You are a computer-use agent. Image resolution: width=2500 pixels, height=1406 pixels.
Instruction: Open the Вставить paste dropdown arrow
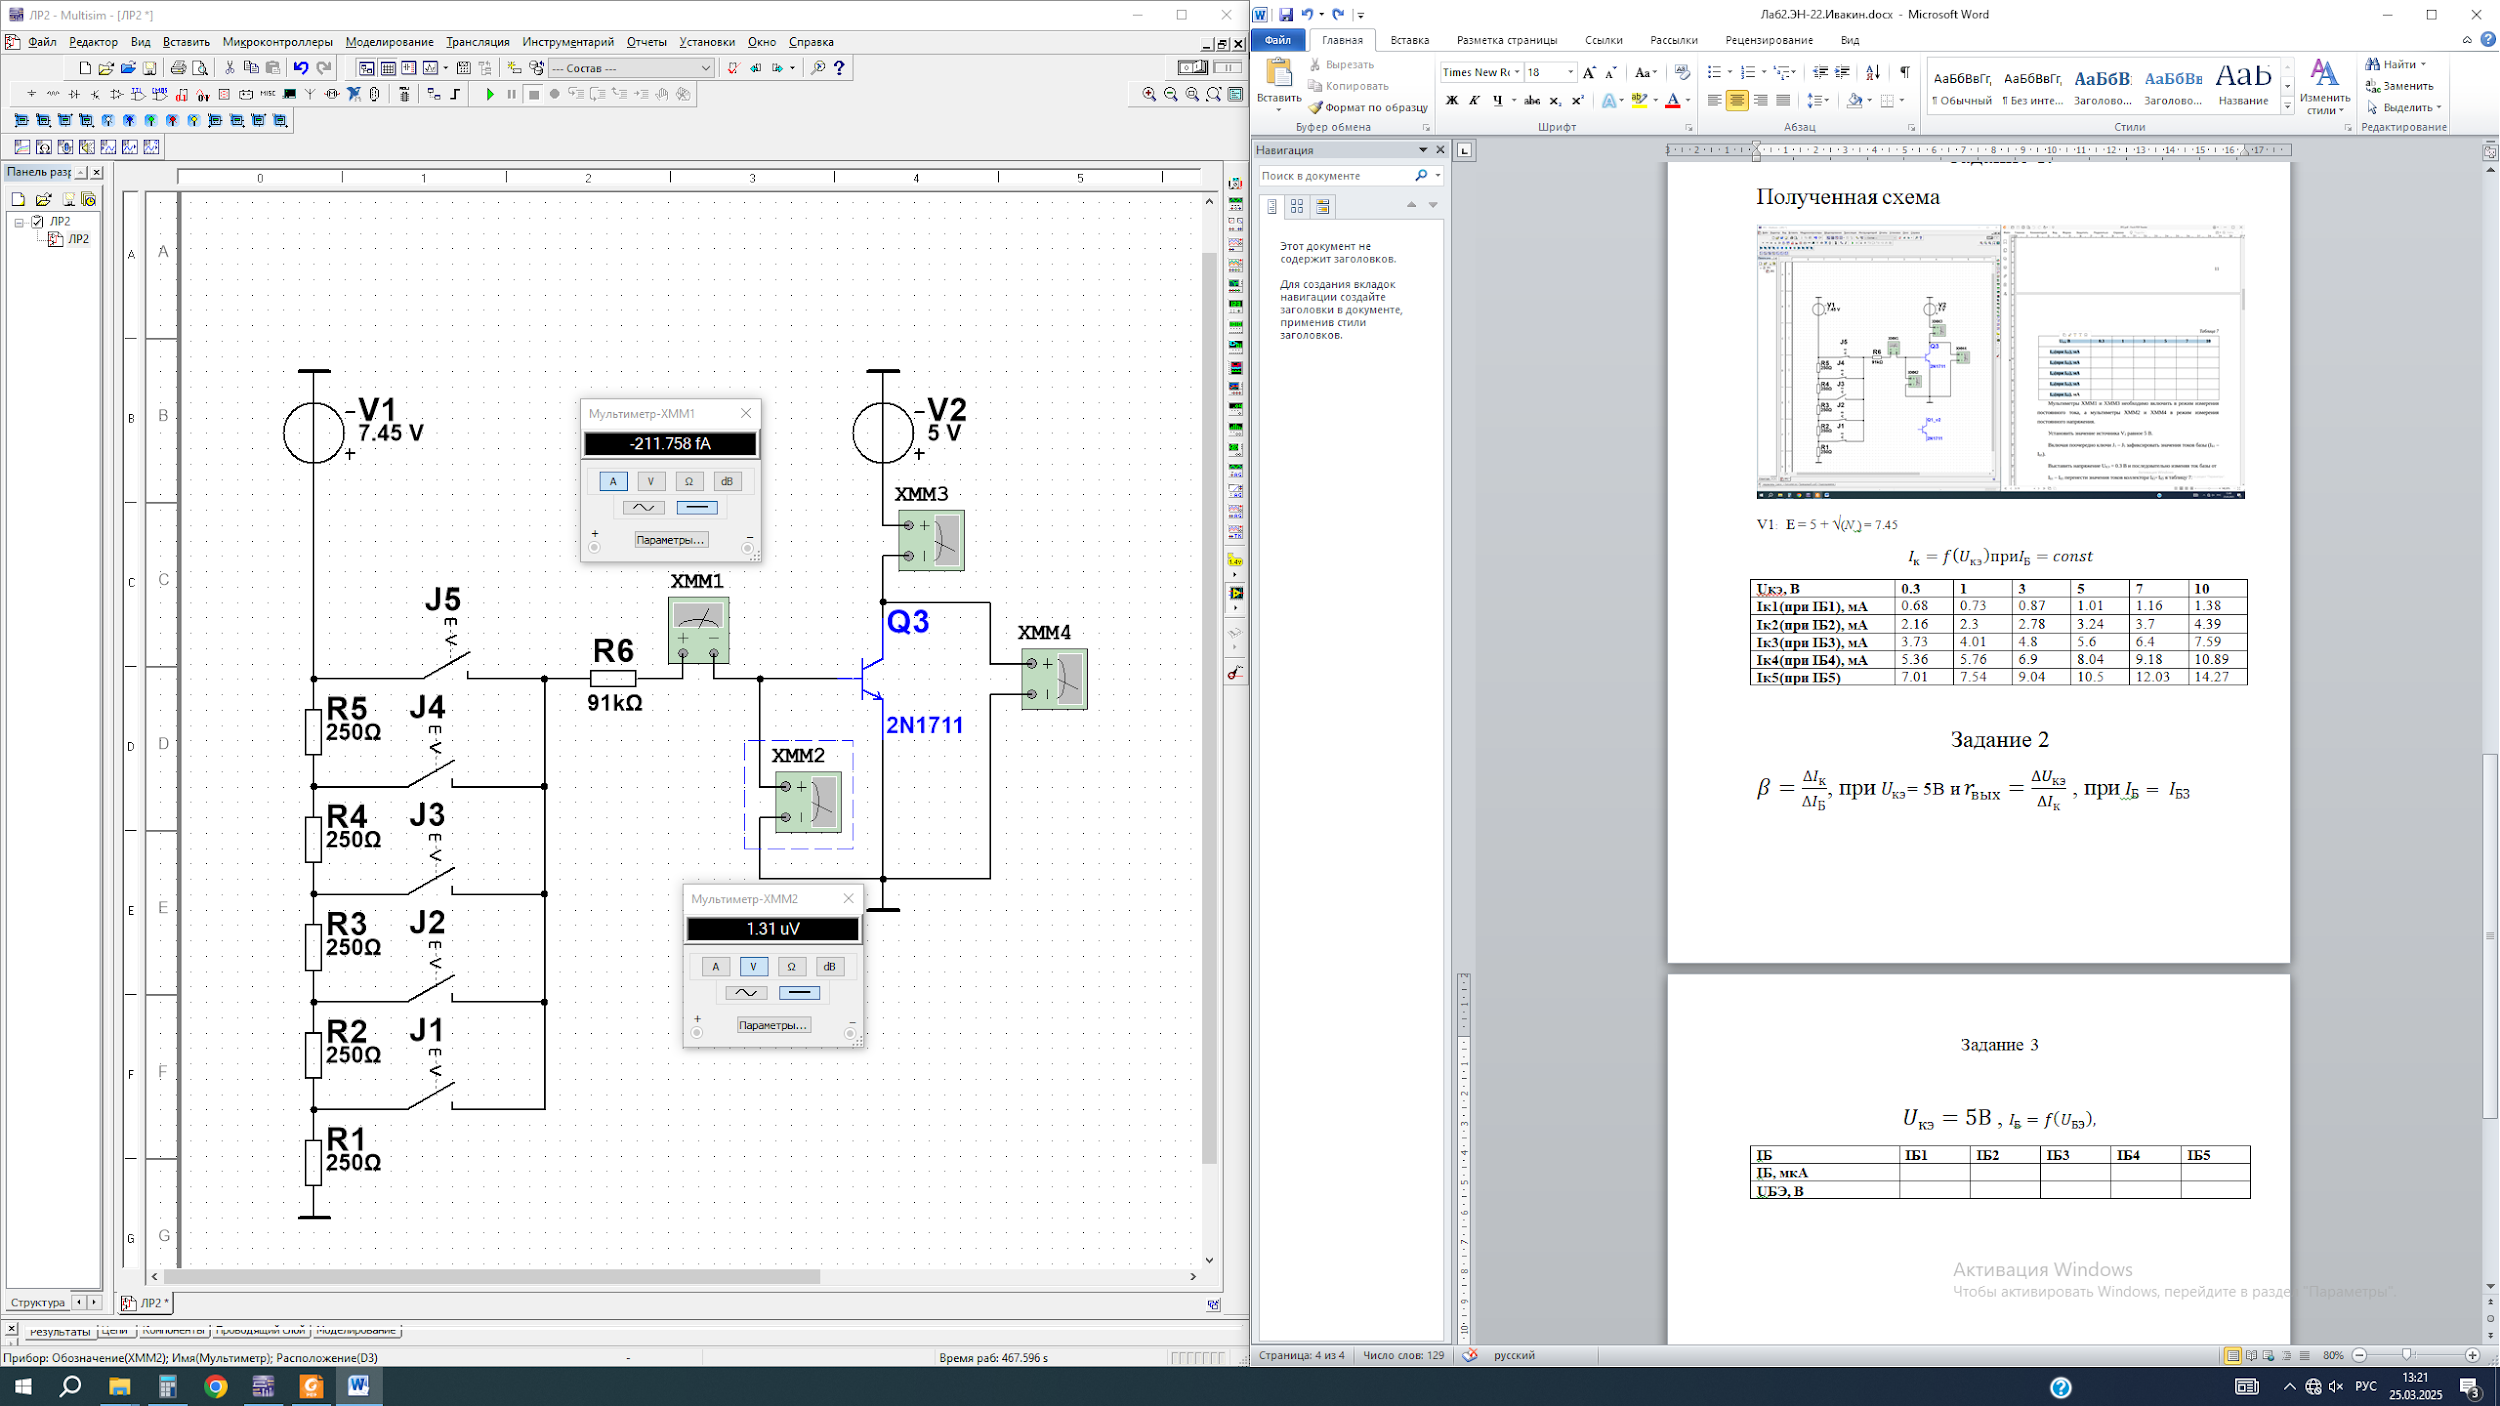pos(1279,109)
